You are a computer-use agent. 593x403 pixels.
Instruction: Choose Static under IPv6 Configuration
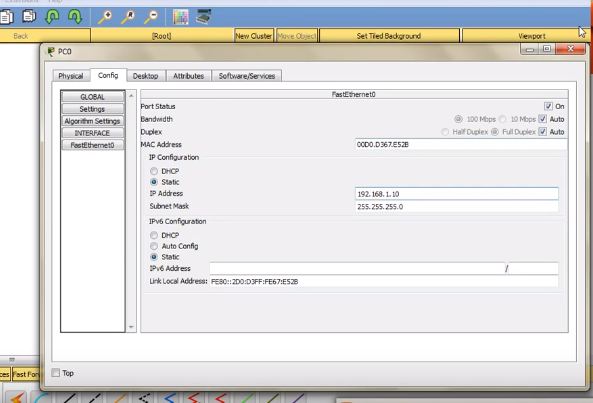click(154, 257)
